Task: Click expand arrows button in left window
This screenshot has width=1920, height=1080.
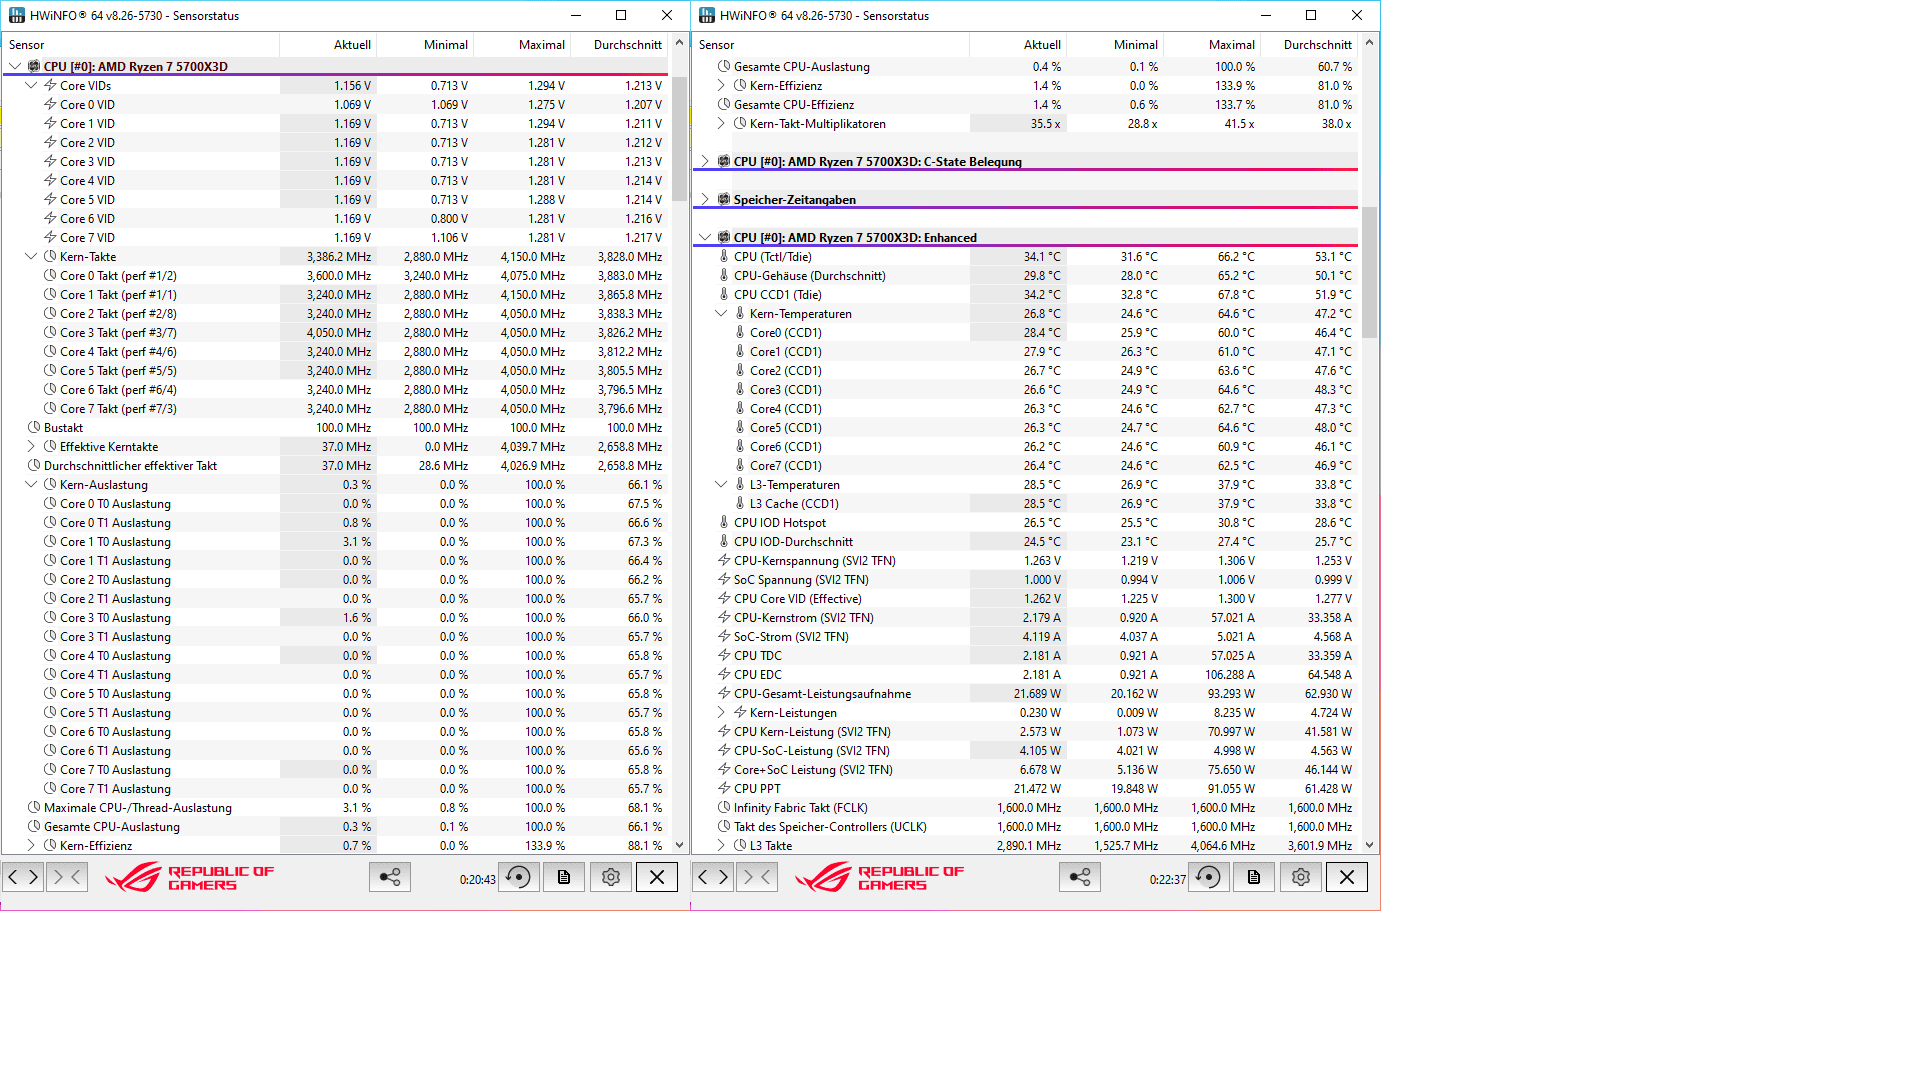Action: [22, 877]
